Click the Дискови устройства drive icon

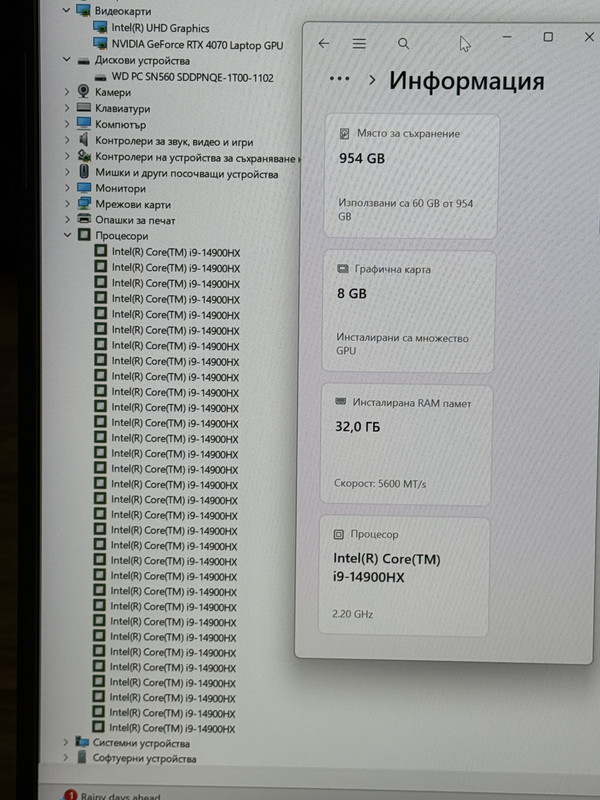coord(83,61)
